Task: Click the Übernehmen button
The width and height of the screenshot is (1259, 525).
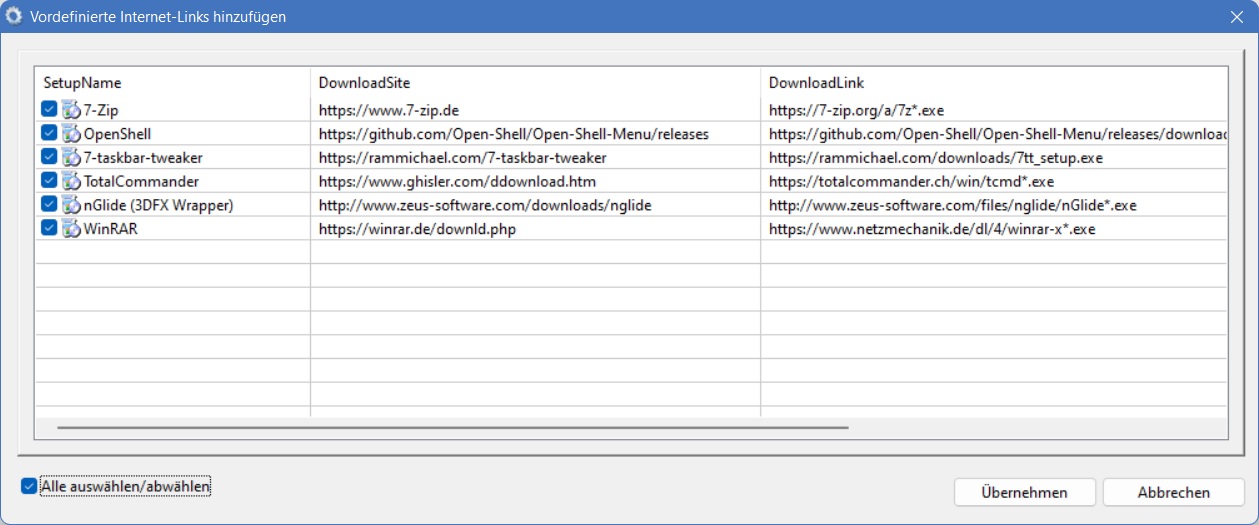Action: 1025,492
